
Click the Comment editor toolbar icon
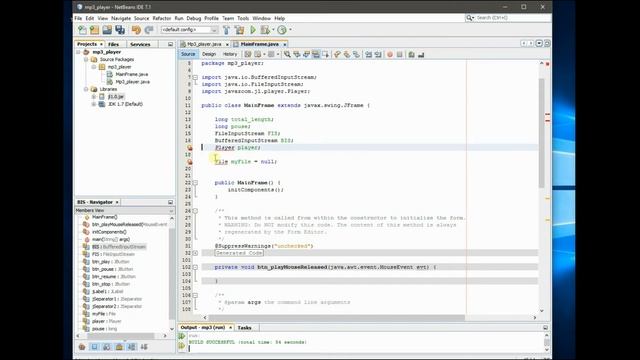411,54
